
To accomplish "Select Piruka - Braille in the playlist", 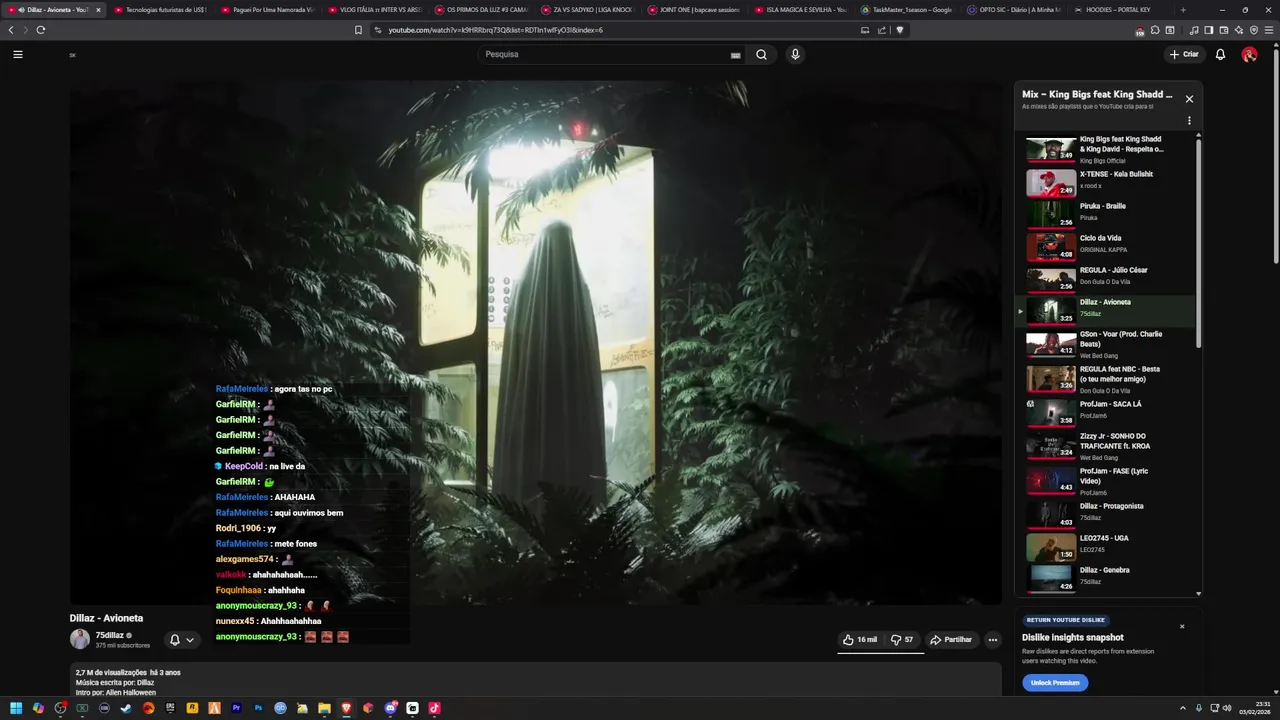I will click(x=1110, y=214).
